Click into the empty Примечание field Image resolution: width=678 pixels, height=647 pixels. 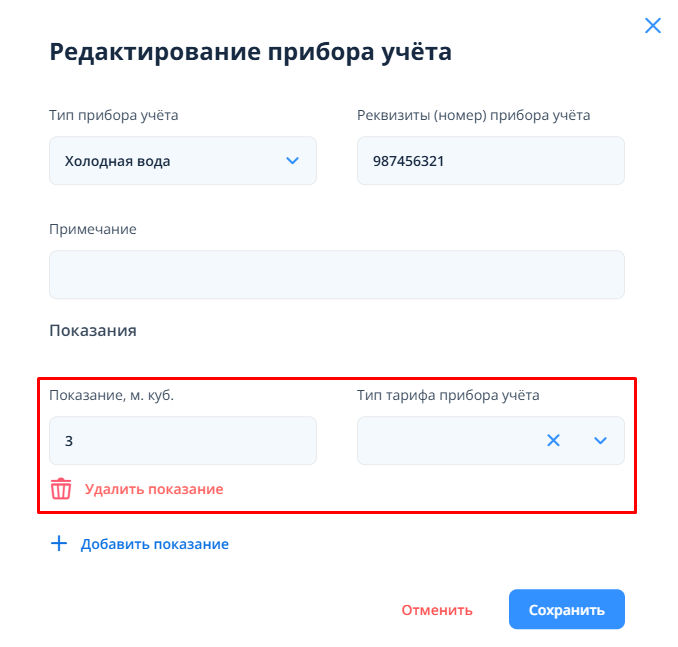pos(336,274)
